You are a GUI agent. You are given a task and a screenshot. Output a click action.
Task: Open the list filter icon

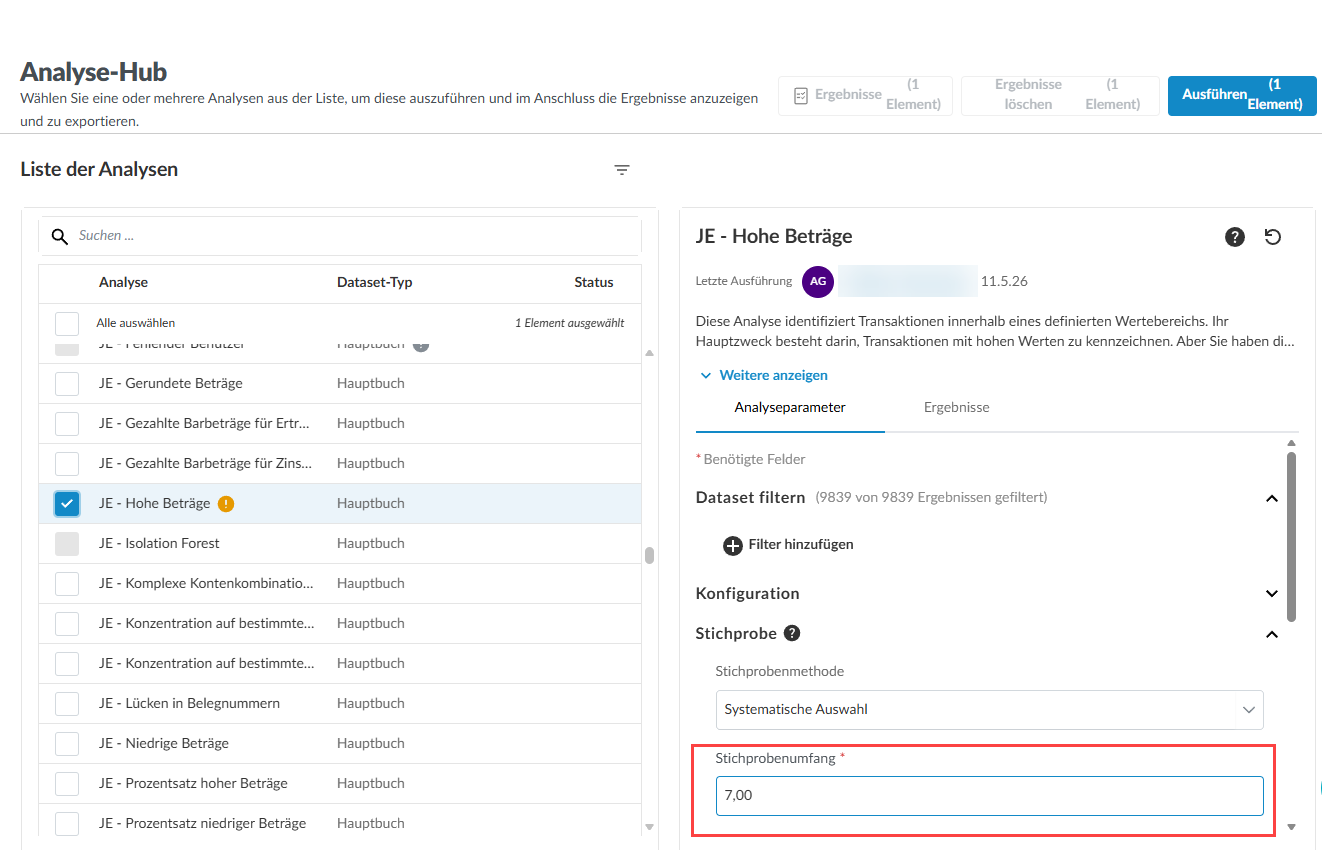(x=622, y=170)
